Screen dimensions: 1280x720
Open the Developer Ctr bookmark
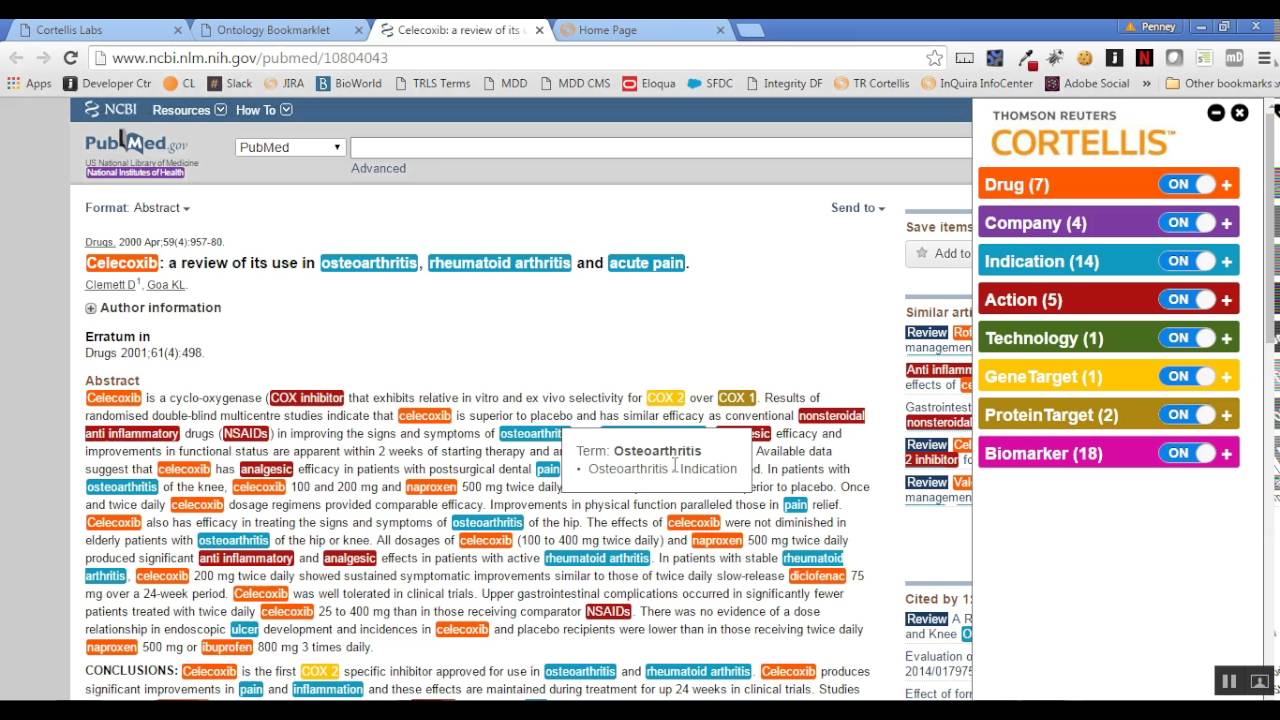[108, 84]
